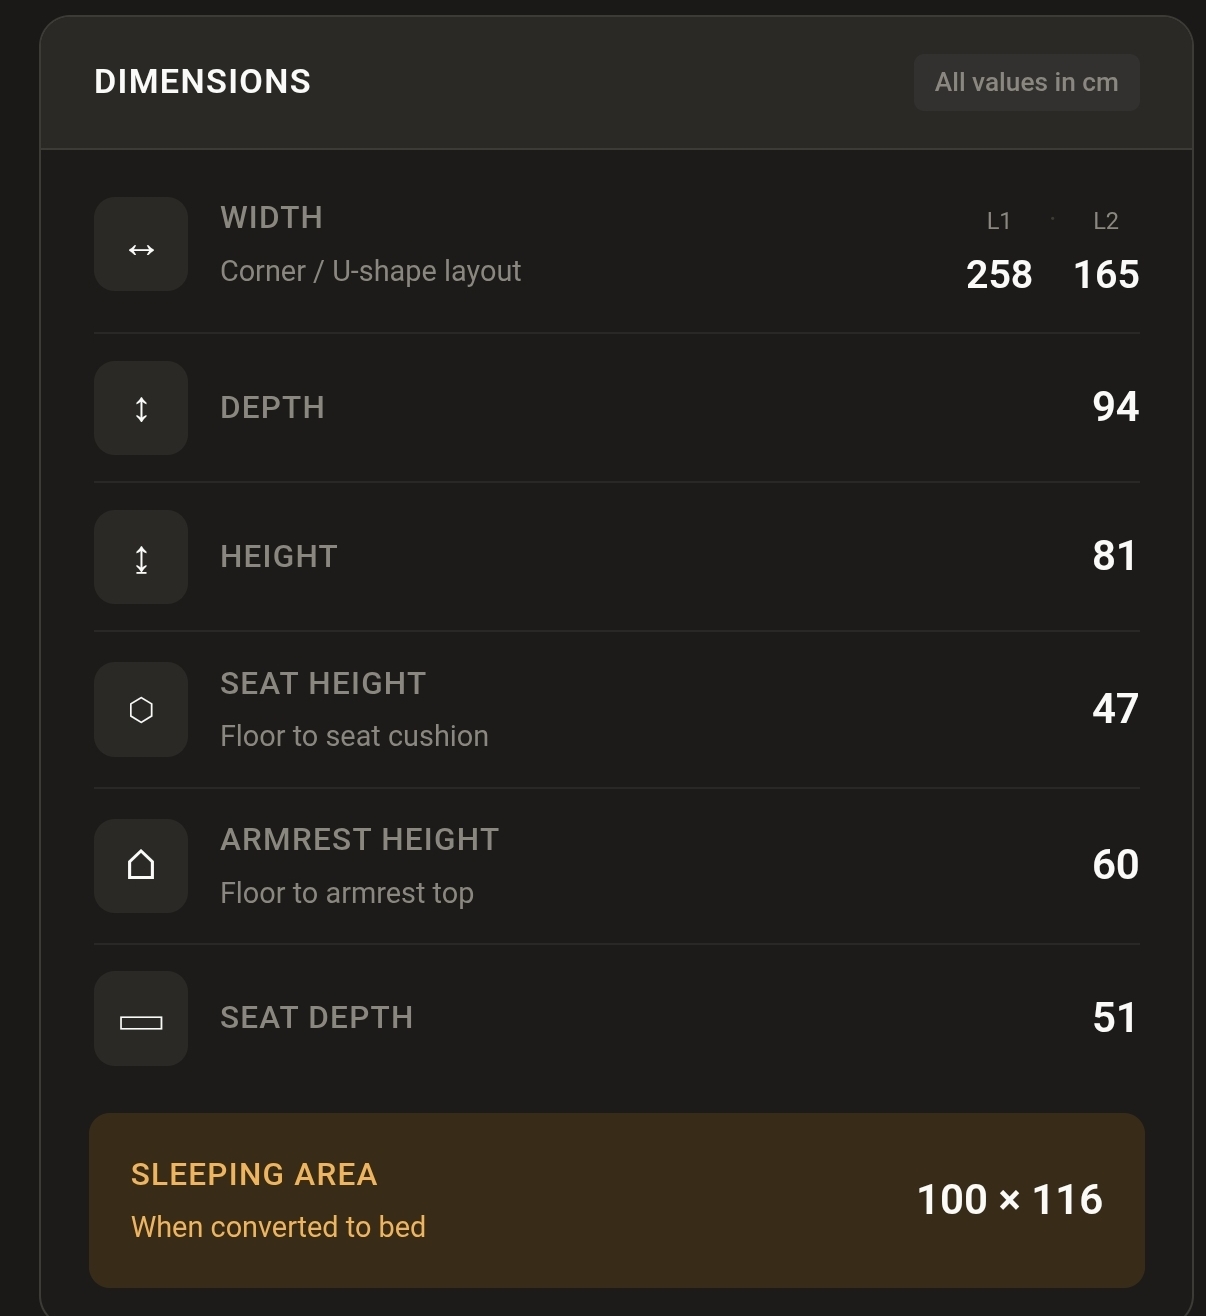Image resolution: width=1206 pixels, height=1316 pixels.
Task: Click the Seat Height value 47
Action: (1116, 709)
